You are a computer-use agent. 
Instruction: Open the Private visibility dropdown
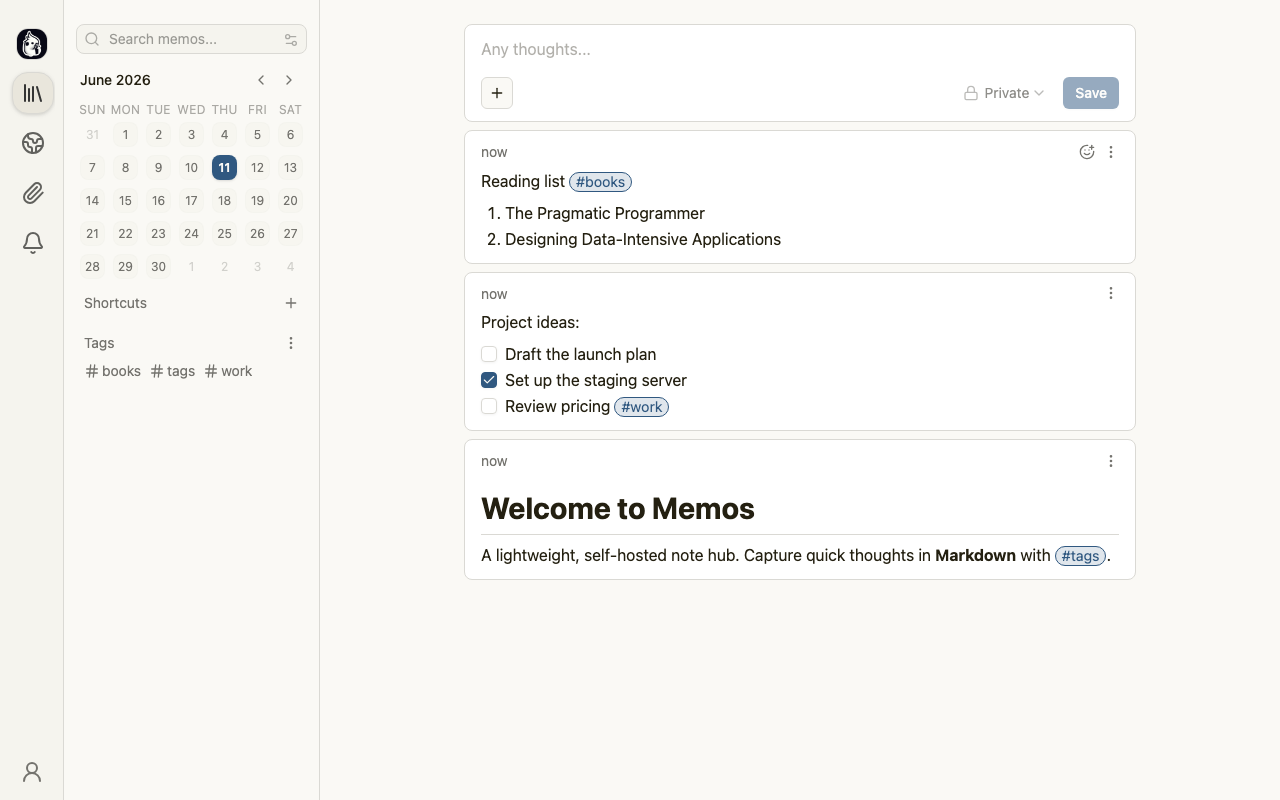coord(1004,93)
